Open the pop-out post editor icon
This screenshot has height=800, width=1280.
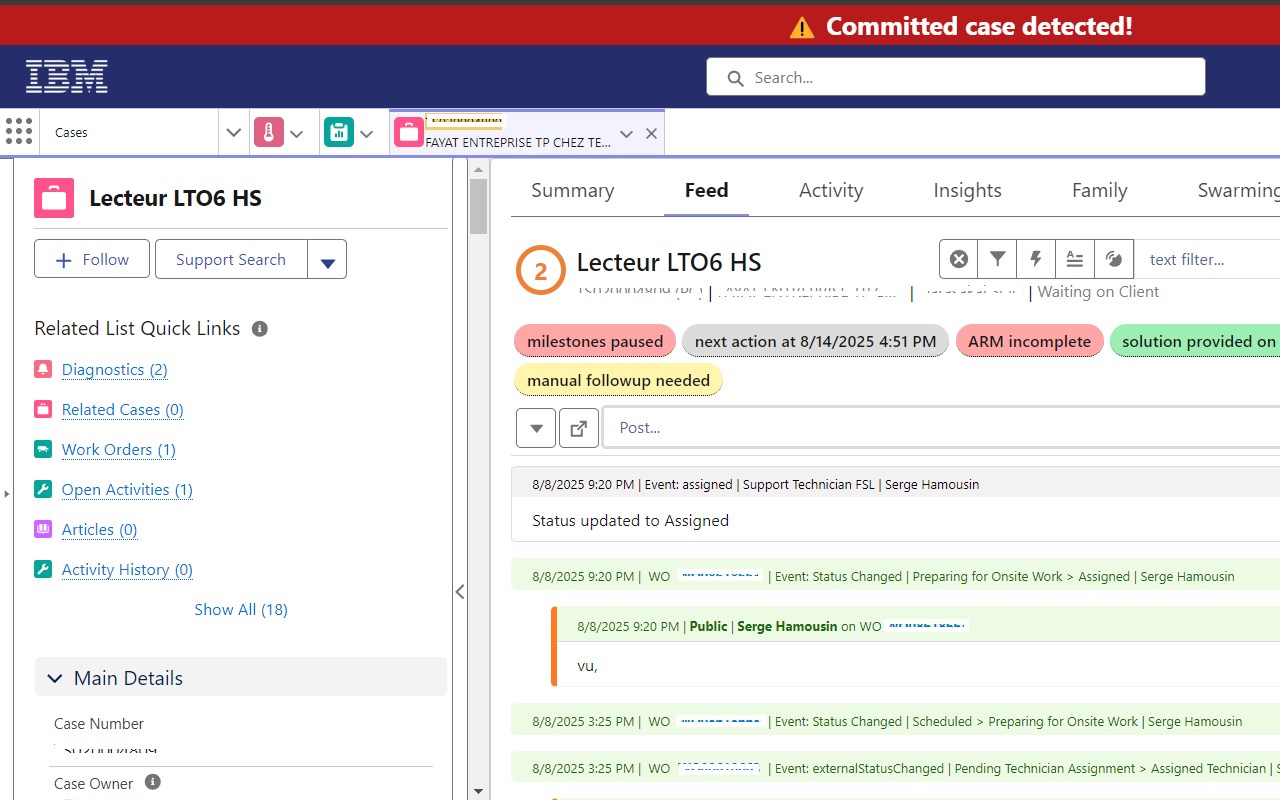(578, 428)
